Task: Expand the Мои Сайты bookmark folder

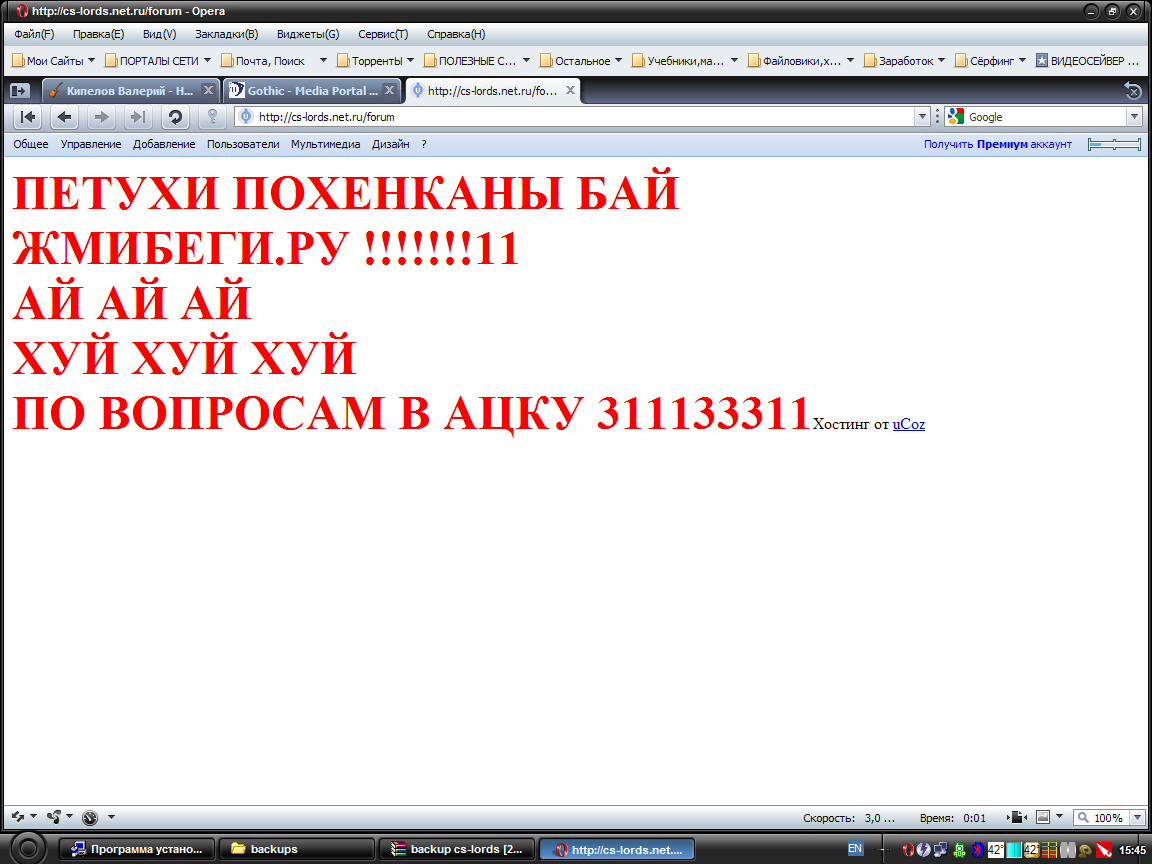Action: (54, 61)
